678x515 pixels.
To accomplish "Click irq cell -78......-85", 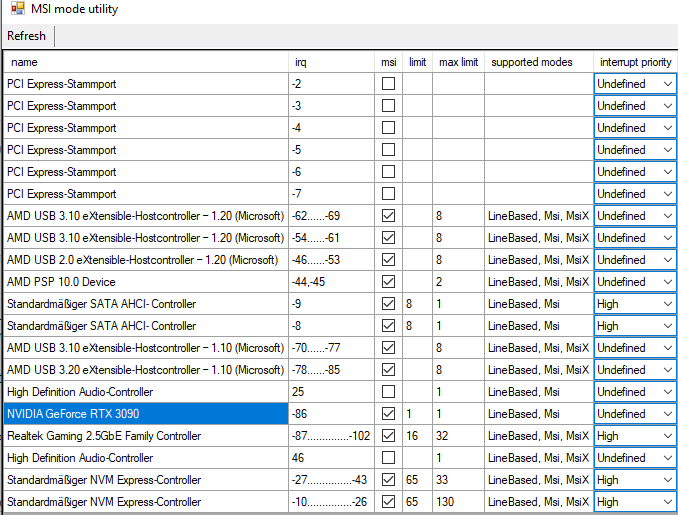I will pyautogui.click(x=331, y=370).
